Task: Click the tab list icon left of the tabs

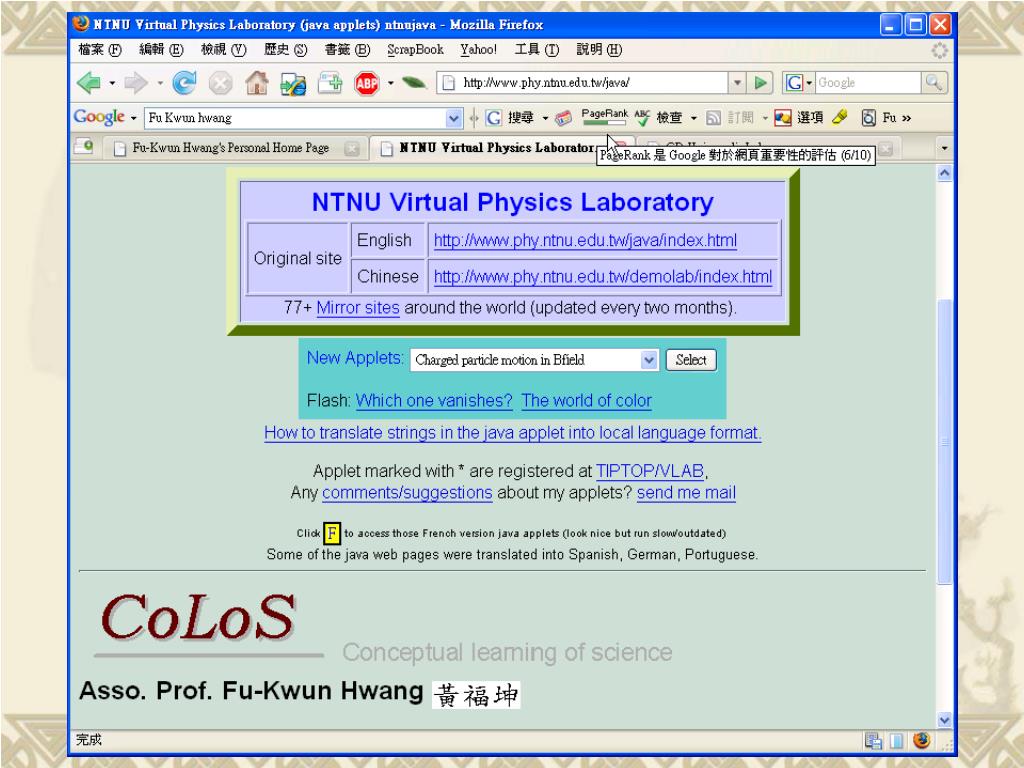Action: point(84,146)
